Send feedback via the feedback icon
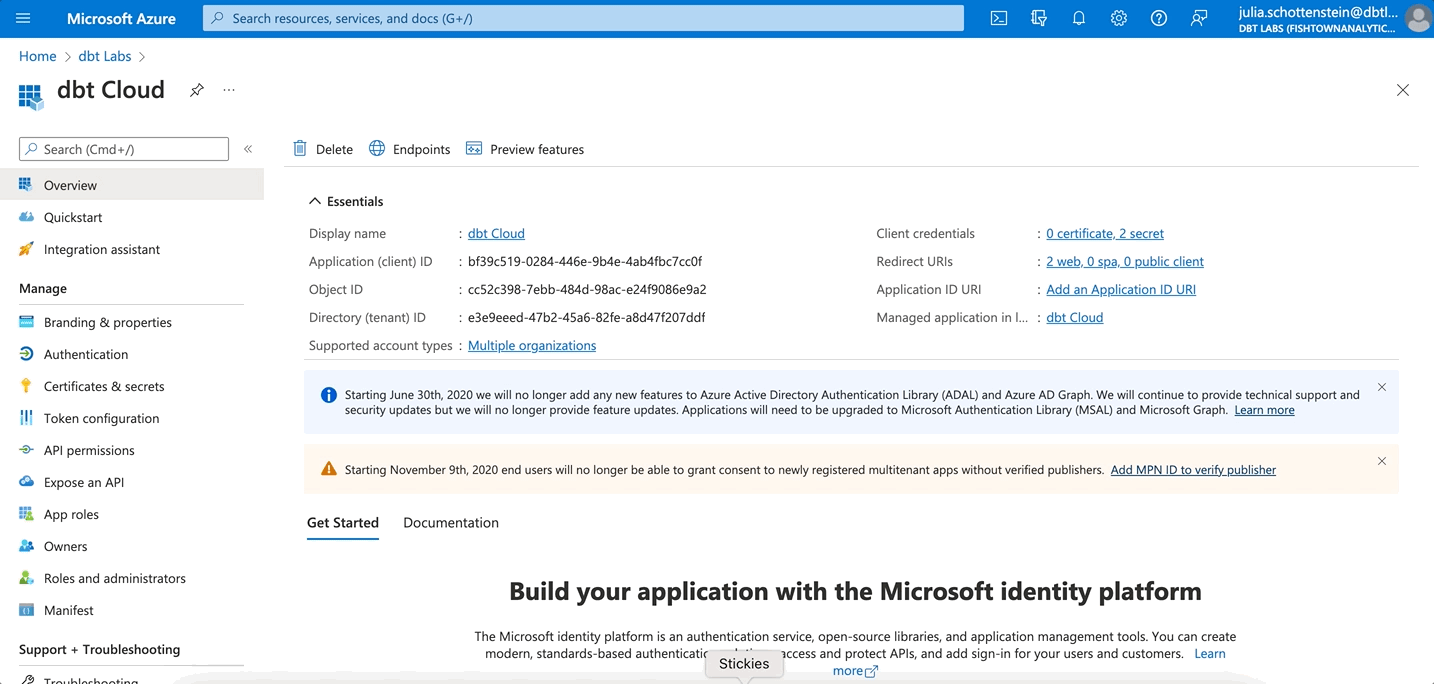This screenshot has width=1434, height=684. (1199, 17)
